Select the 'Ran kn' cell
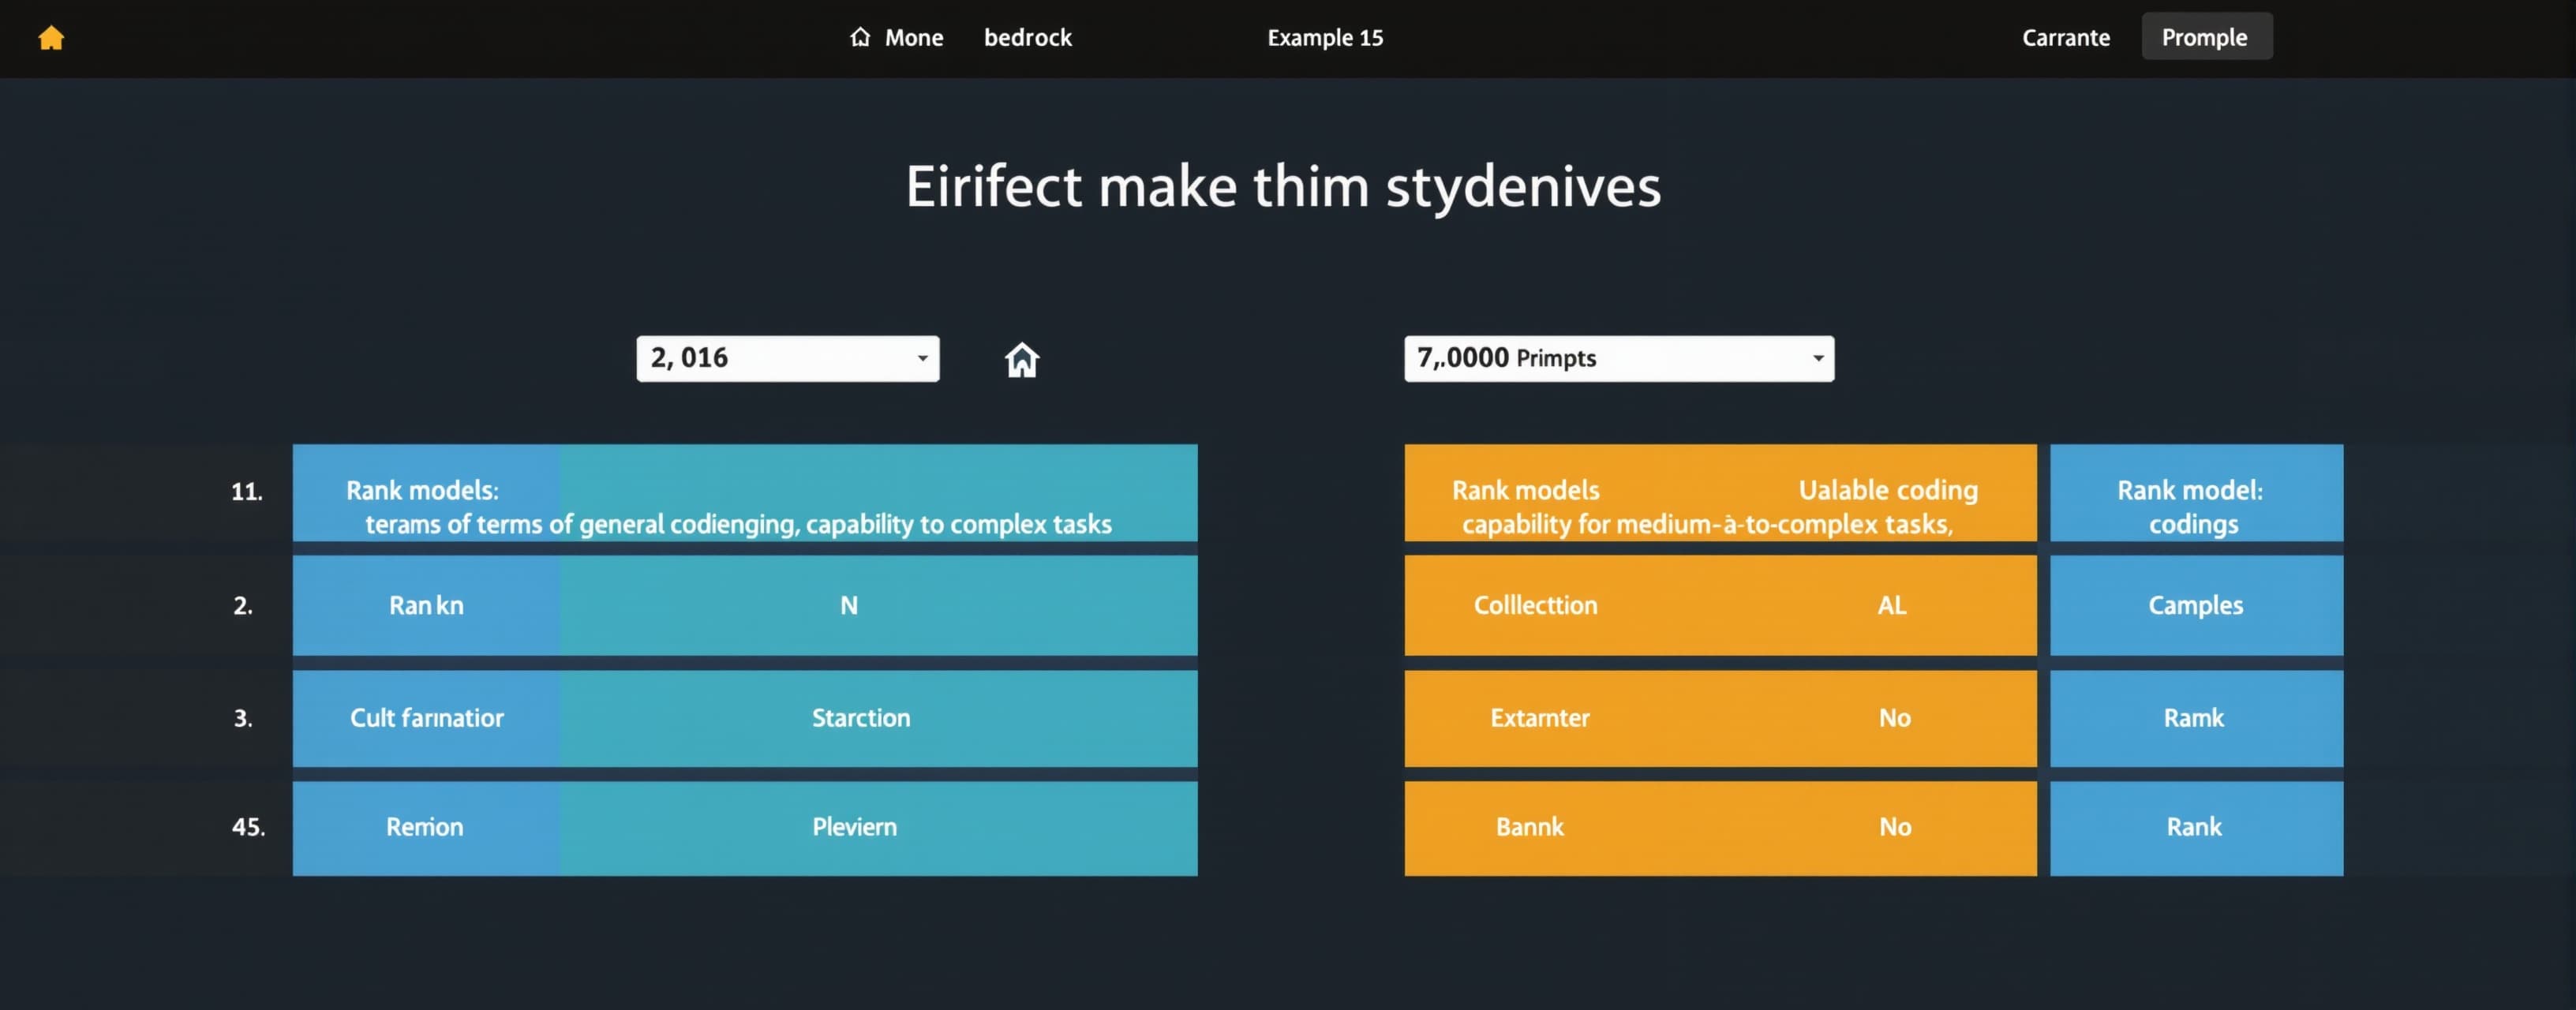 [425, 605]
